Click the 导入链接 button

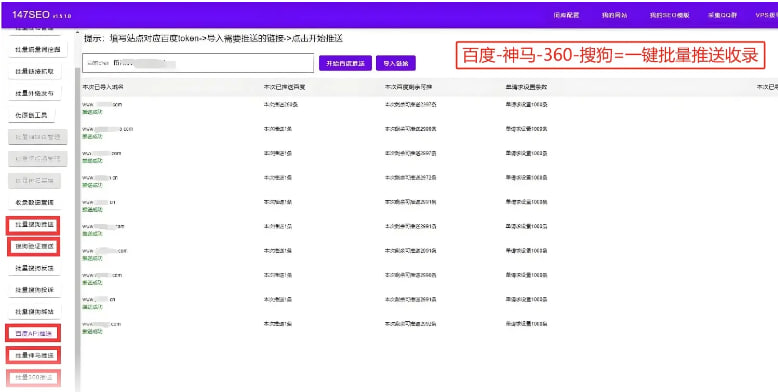[396, 64]
